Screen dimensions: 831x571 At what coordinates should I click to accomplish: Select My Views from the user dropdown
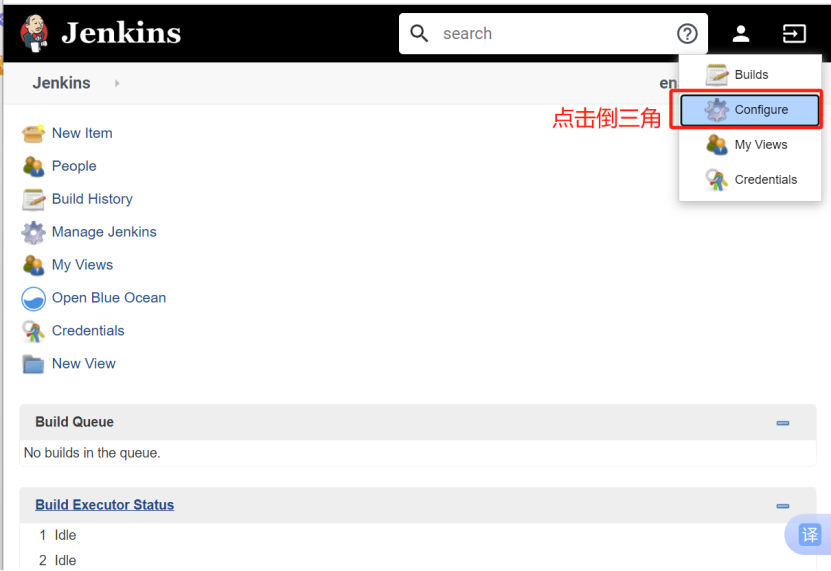coord(750,145)
